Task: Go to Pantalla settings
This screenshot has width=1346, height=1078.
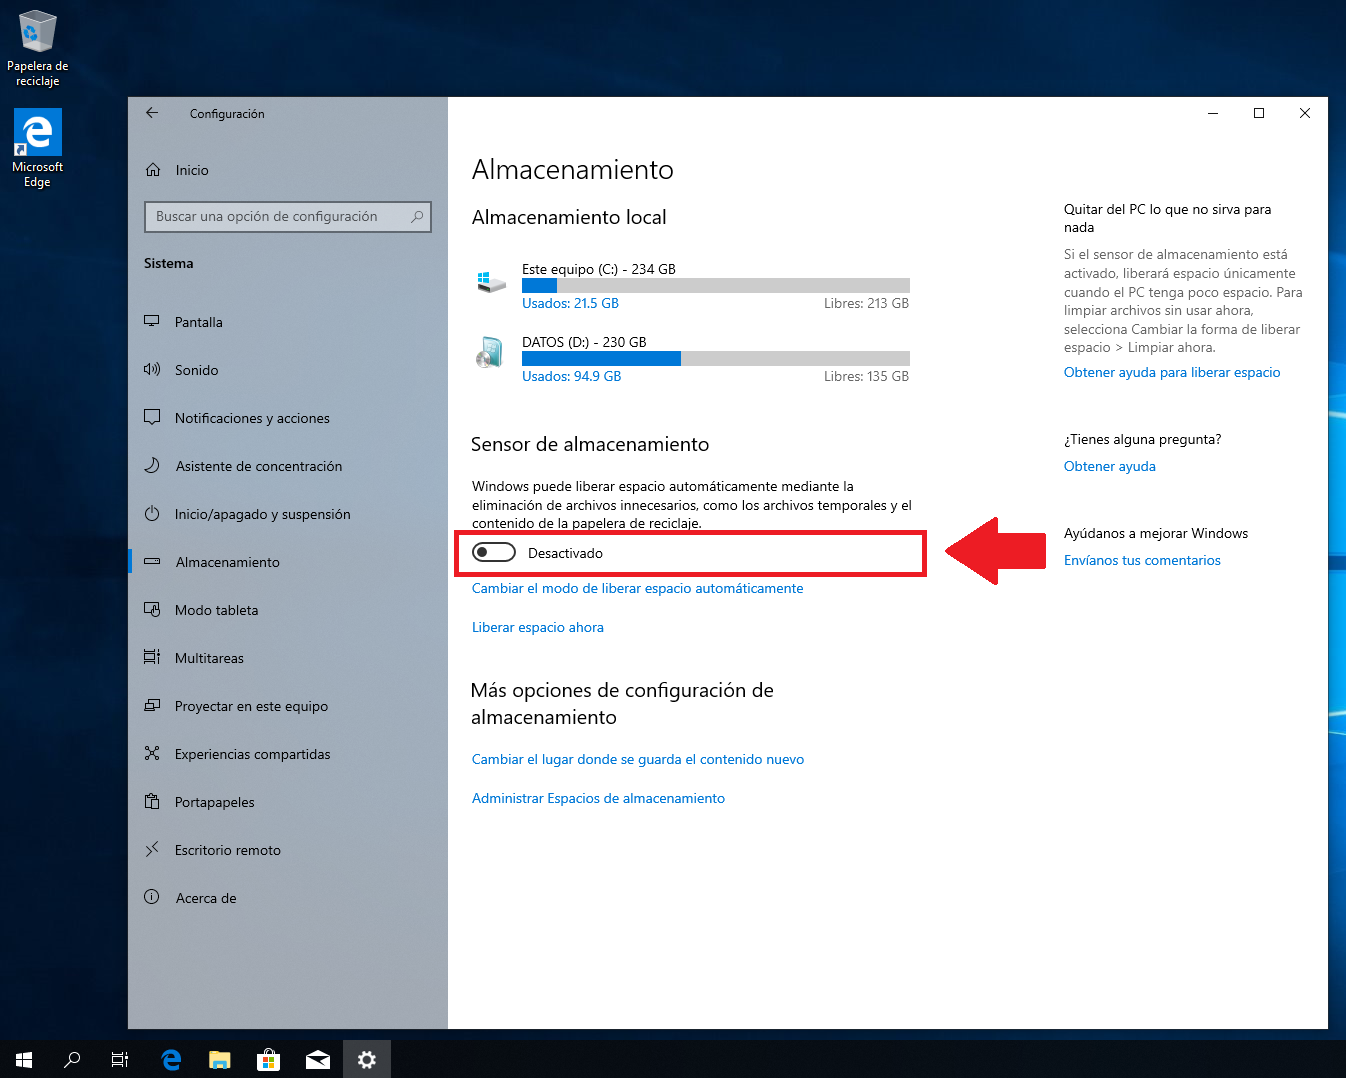Action: point(198,322)
